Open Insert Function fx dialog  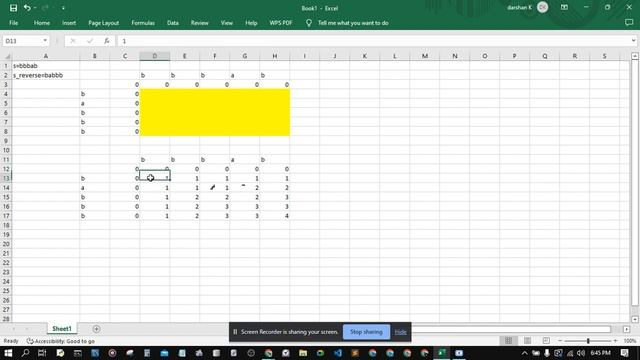tap(107, 41)
